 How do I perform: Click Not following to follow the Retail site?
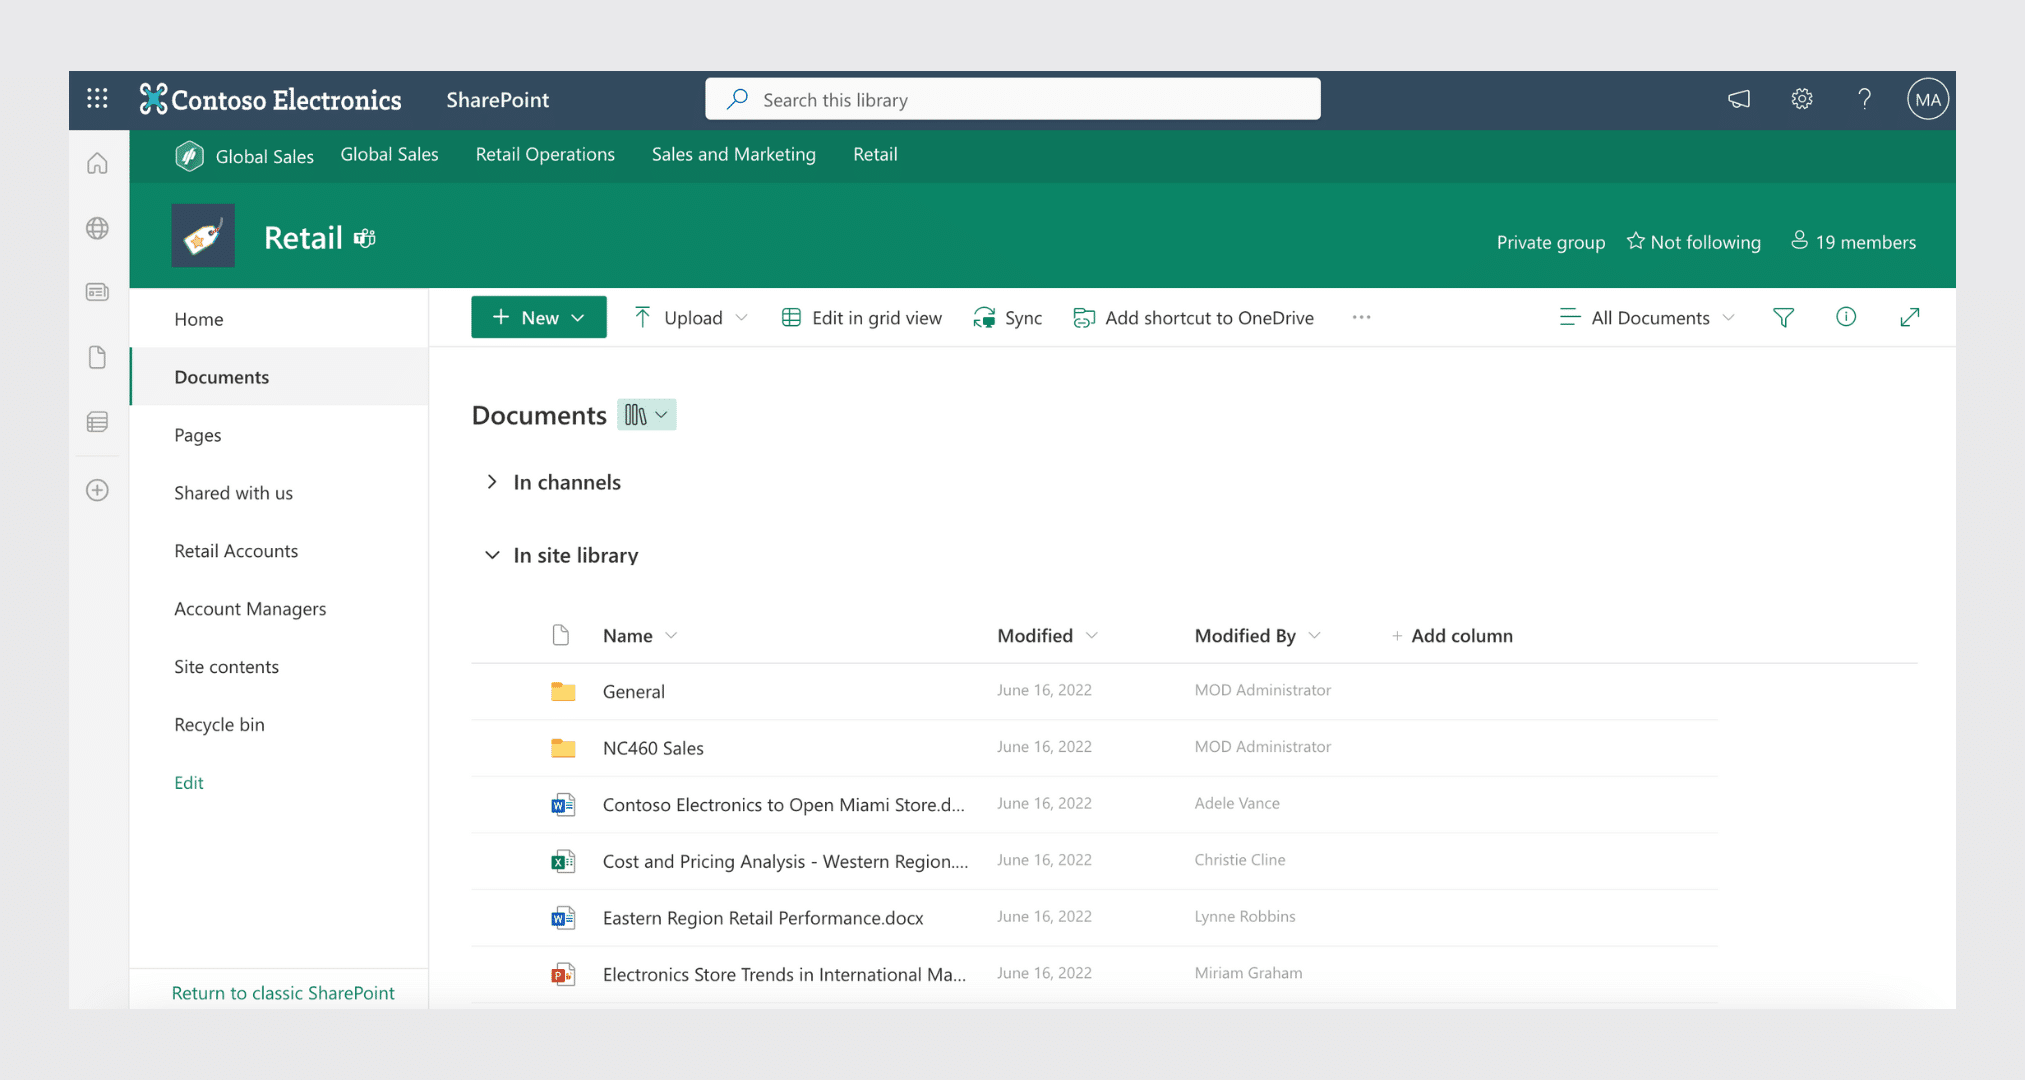pyautogui.click(x=1694, y=241)
